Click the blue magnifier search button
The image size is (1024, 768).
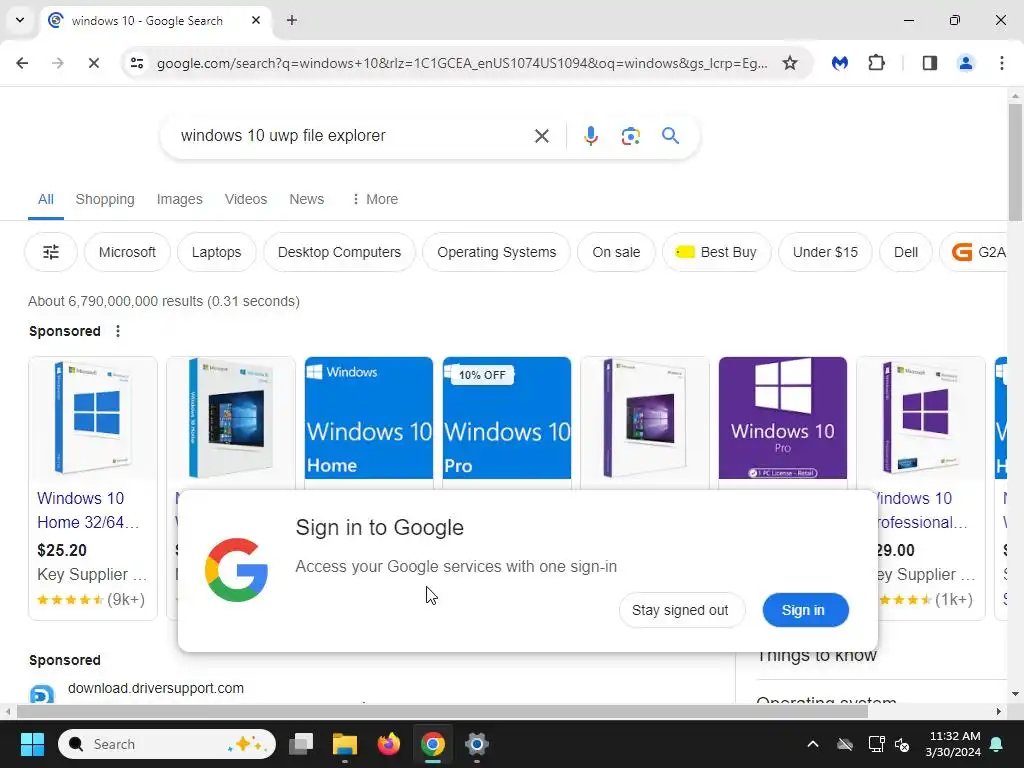670,136
